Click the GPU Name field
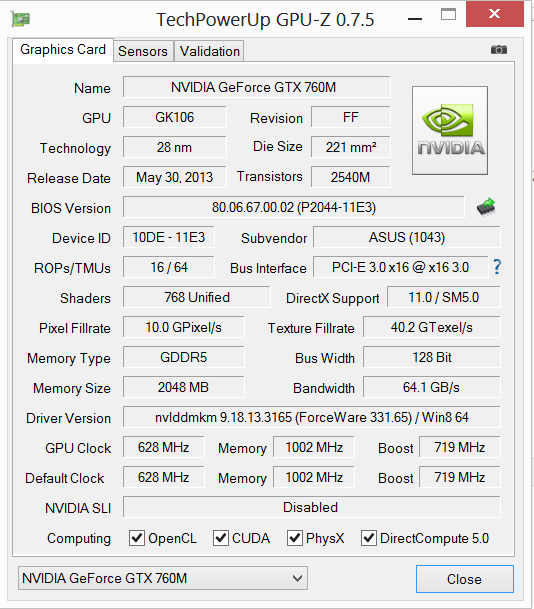Image resolution: width=534 pixels, height=609 pixels. (256, 87)
